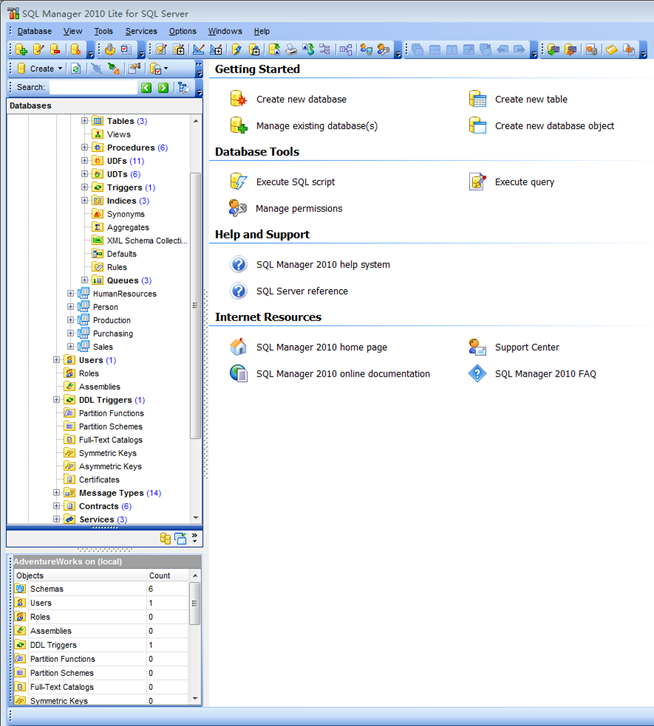Click Manage existing database(s) link
The height and width of the screenshot is (726, 654).
coord(317,126)
